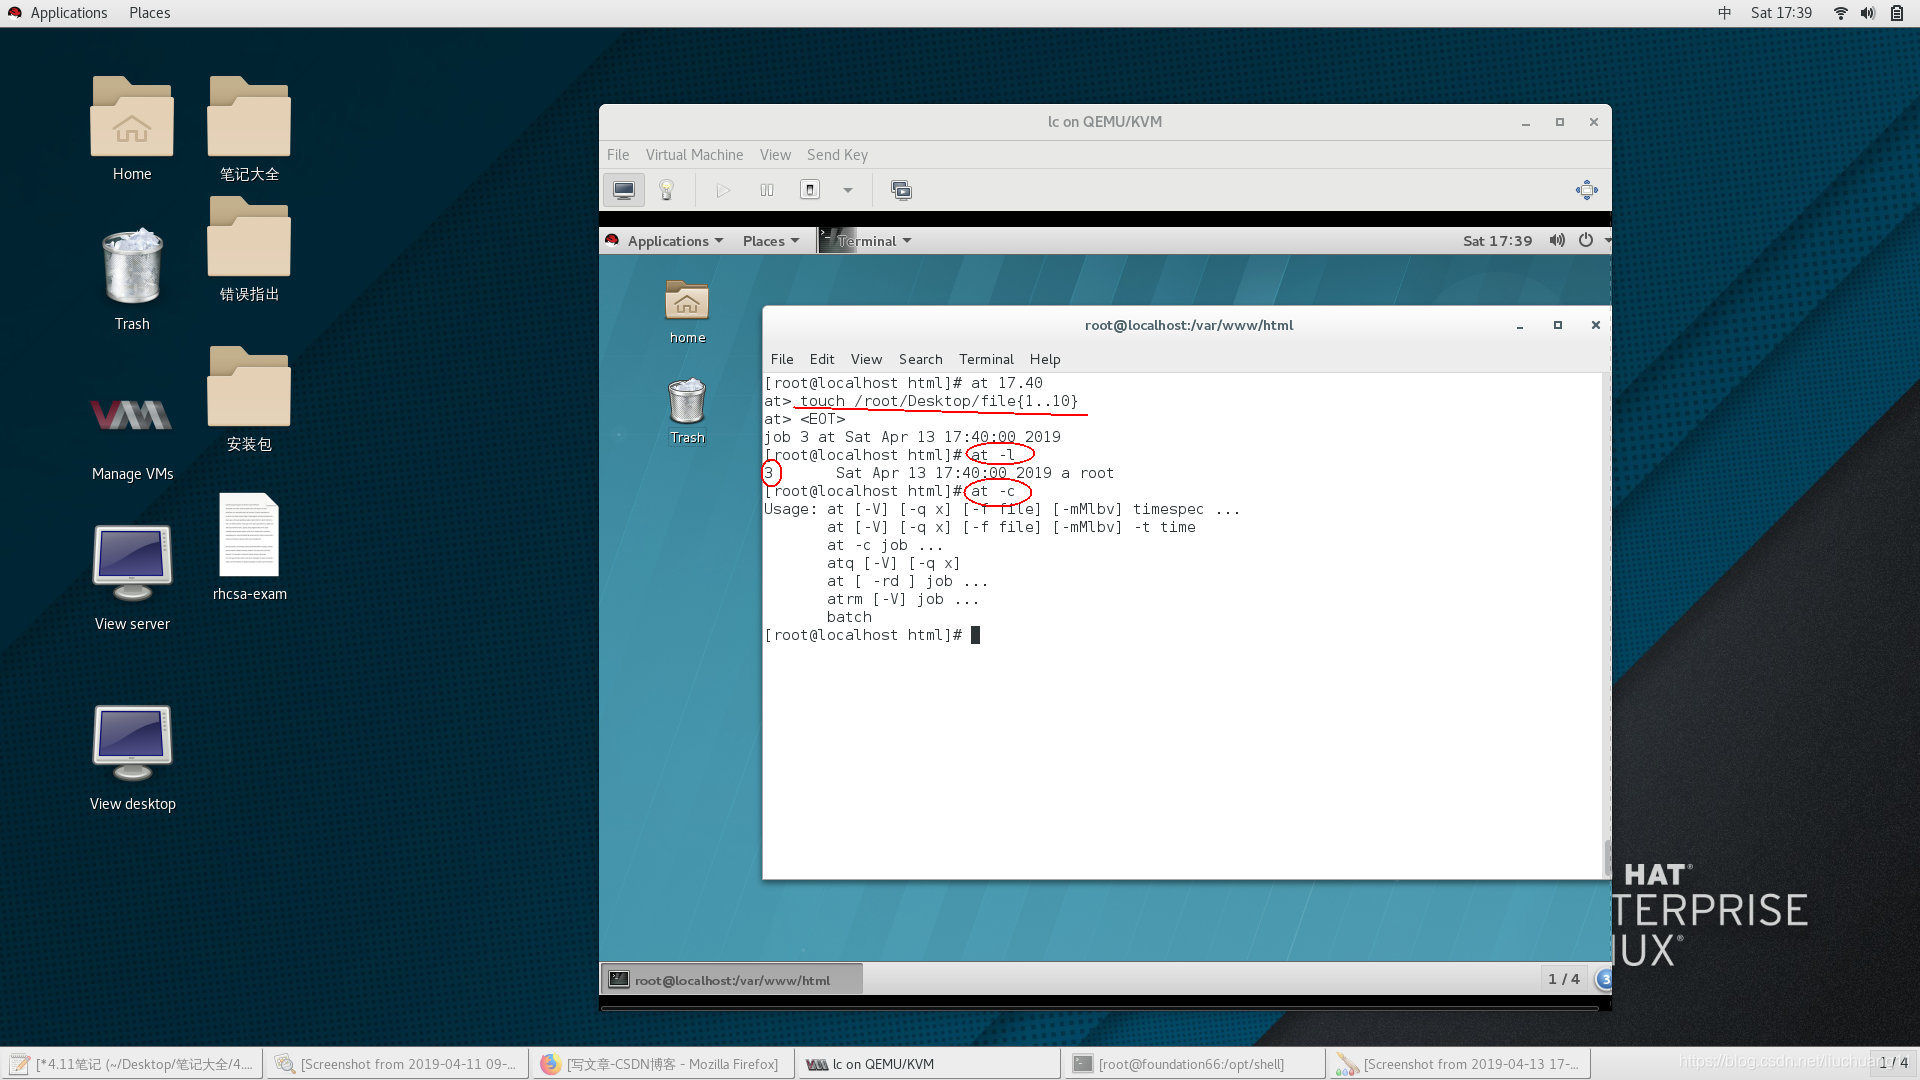Open the Manage VMs desktop icon
Screen dimensions: 1920x1080
coord(132,432)
